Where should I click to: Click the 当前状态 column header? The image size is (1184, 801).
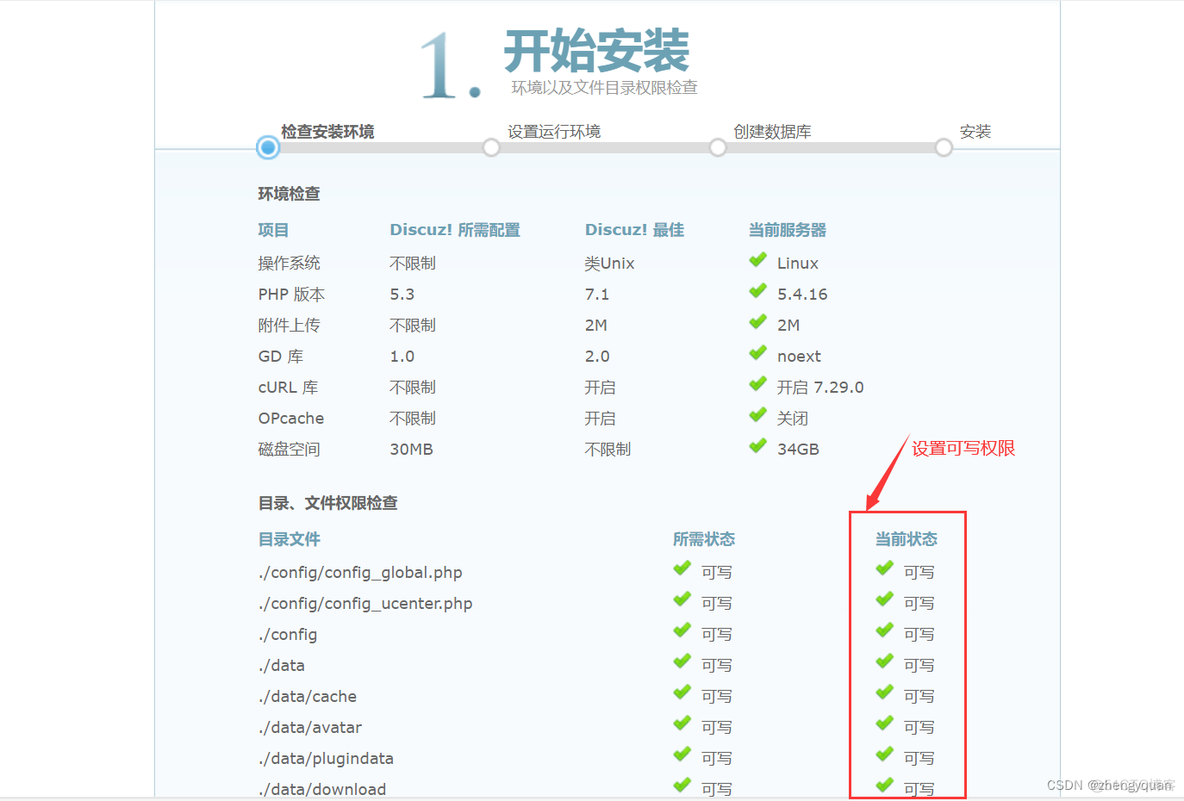pos(906,539)
